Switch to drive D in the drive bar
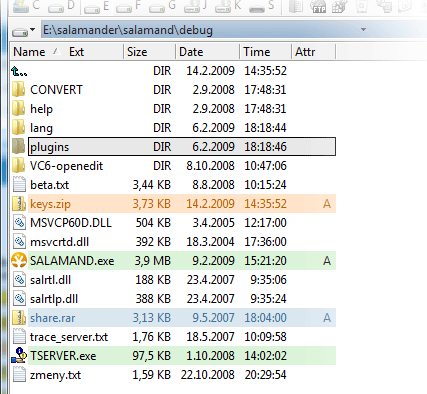The width and height of the screenshot is (427, 394). click(61, 6)
